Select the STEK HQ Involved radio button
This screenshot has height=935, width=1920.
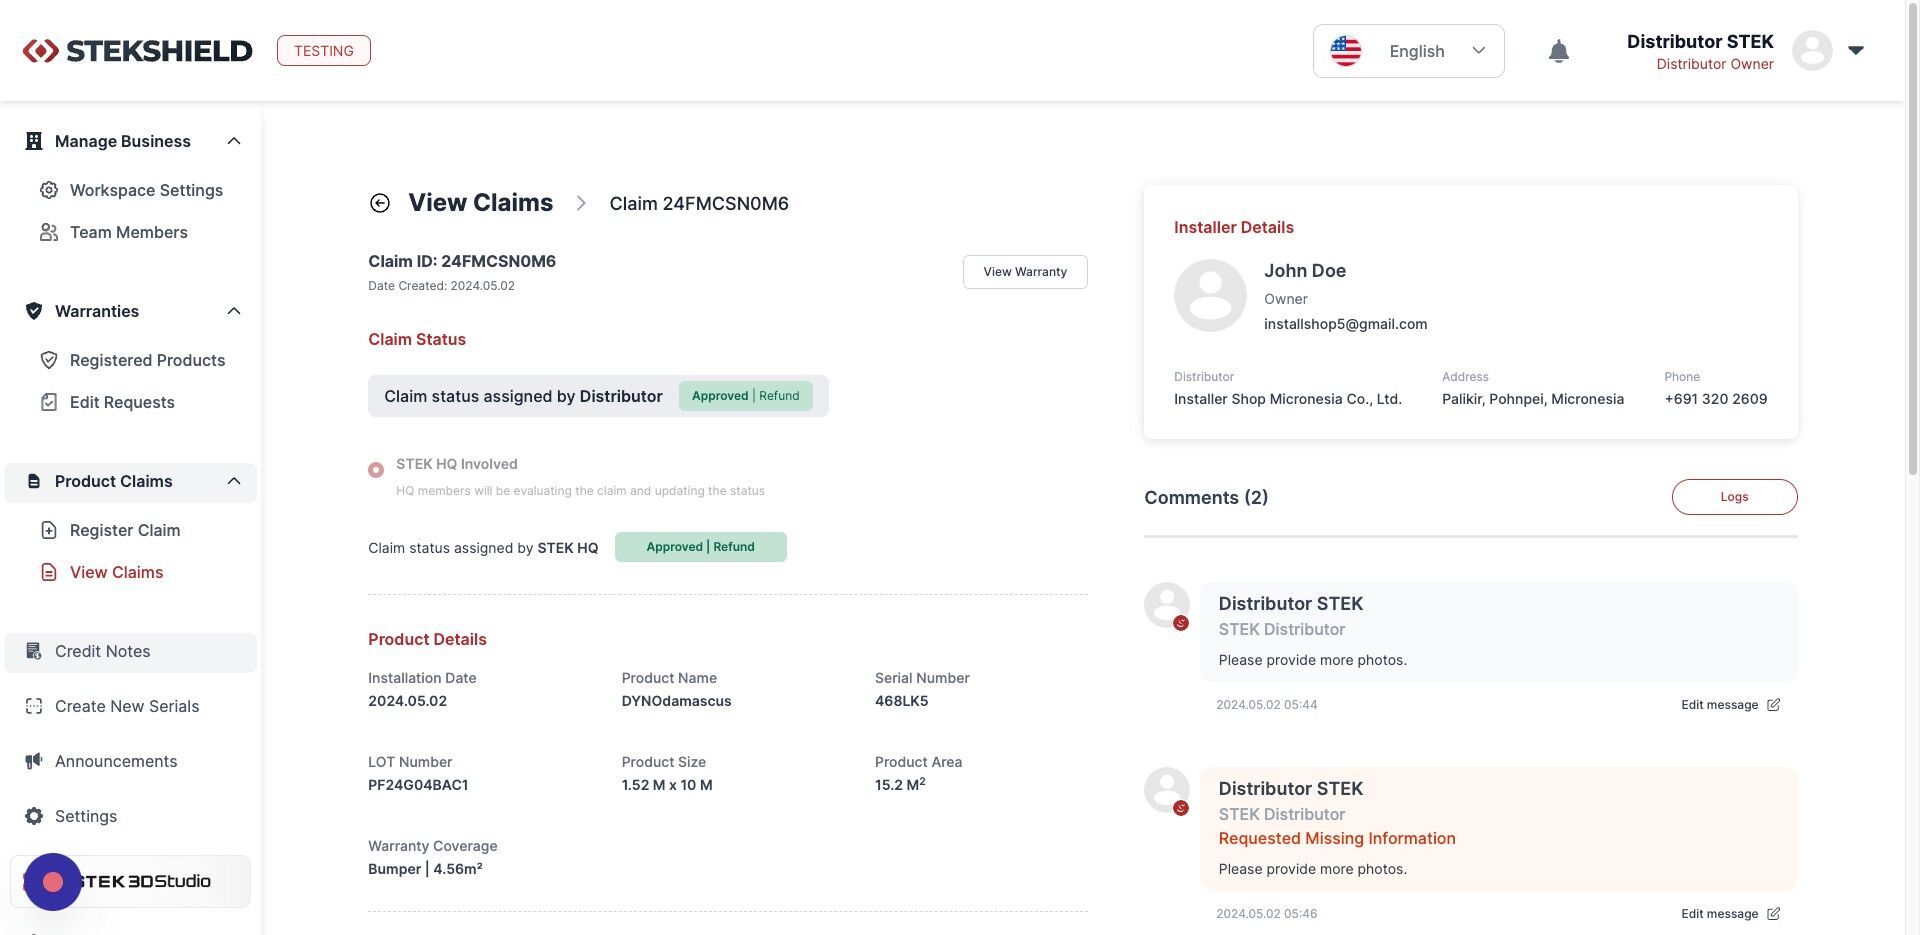click(376, 470)
